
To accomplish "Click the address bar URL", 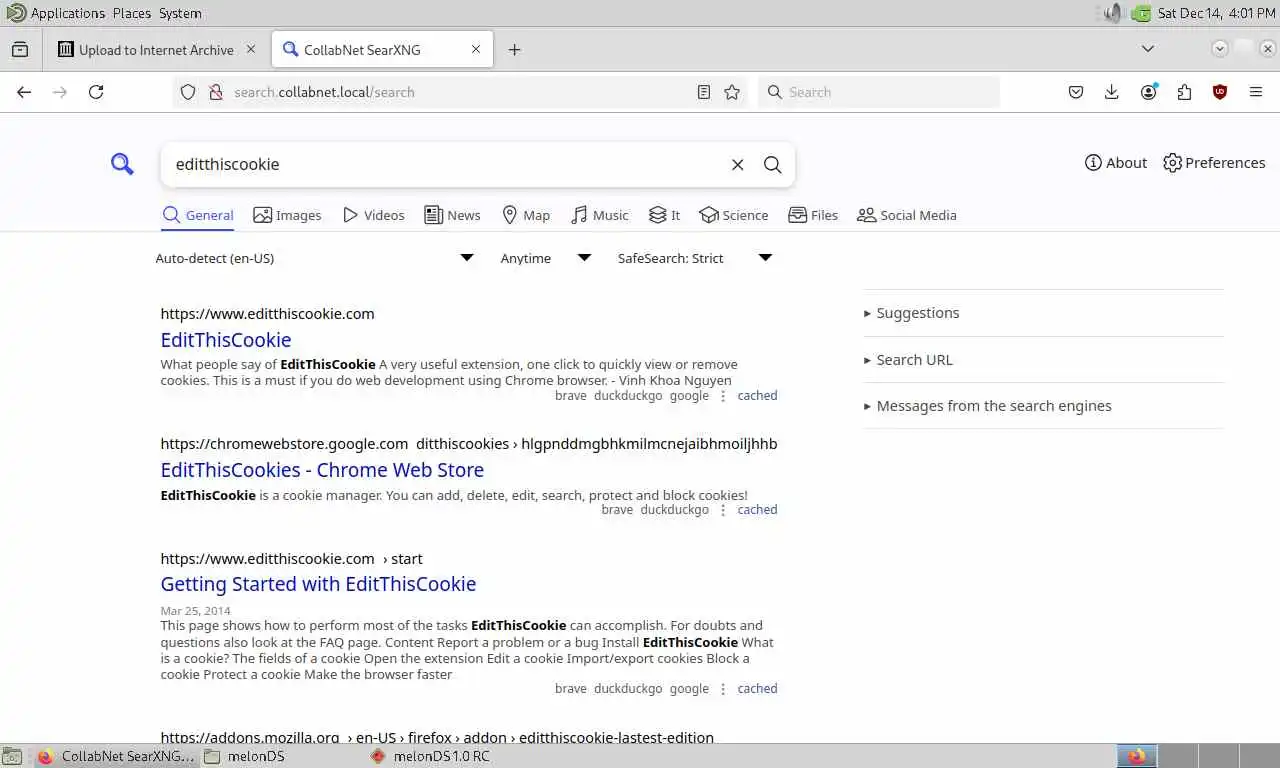I will pyautogui.click(x=324, y=92).
